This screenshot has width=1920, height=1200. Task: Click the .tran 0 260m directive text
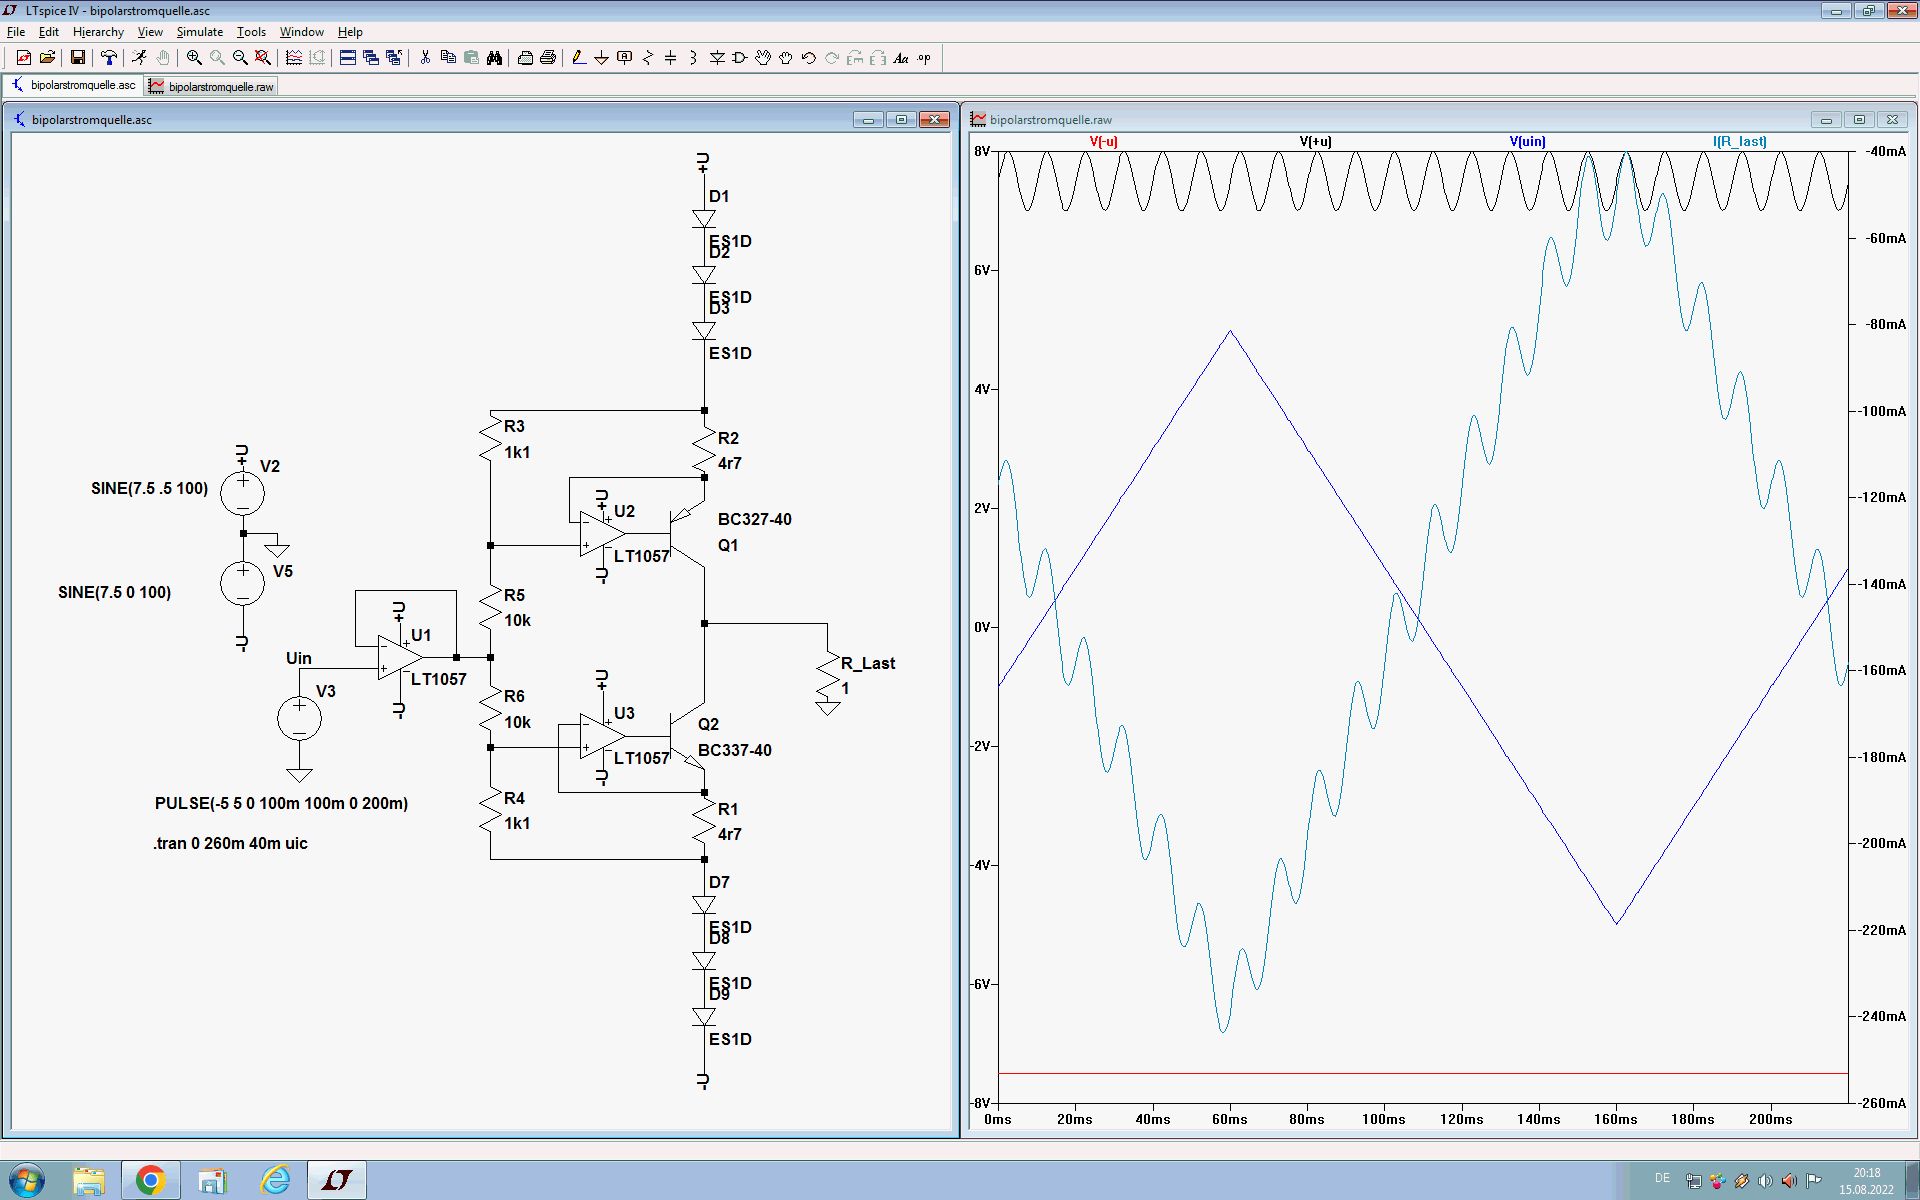(x=230, y=843)
